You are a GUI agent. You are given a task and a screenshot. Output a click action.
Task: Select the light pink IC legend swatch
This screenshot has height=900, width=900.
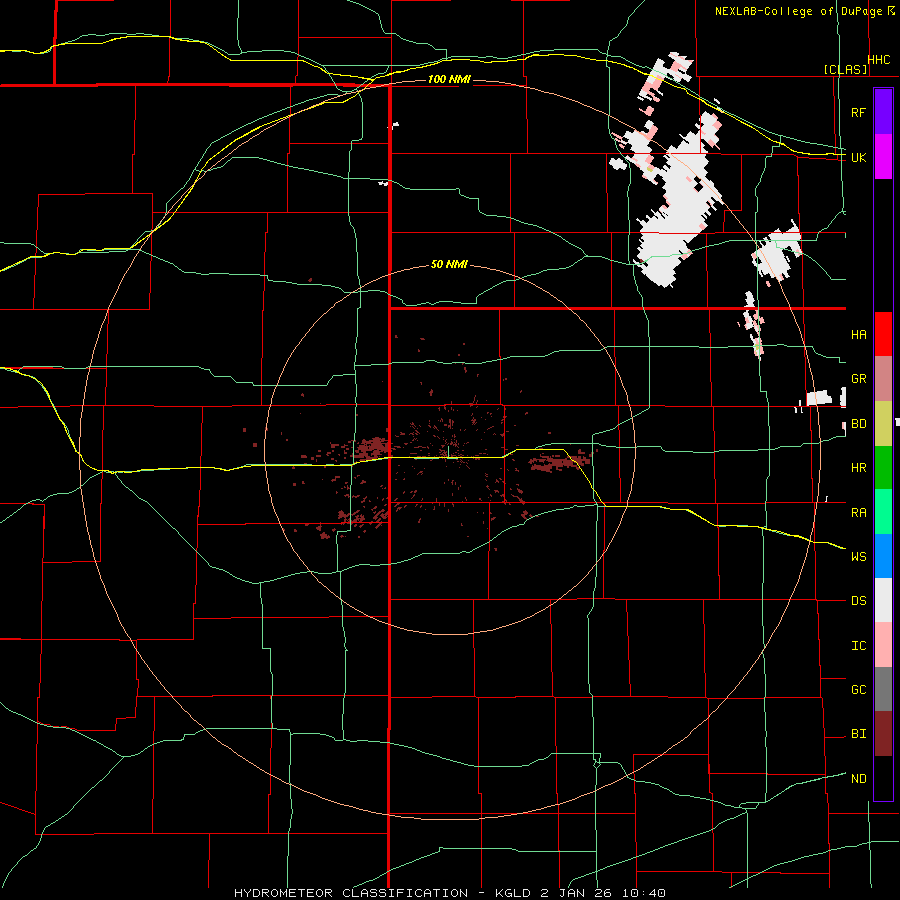pyautogui.click(x=883, y=645)
